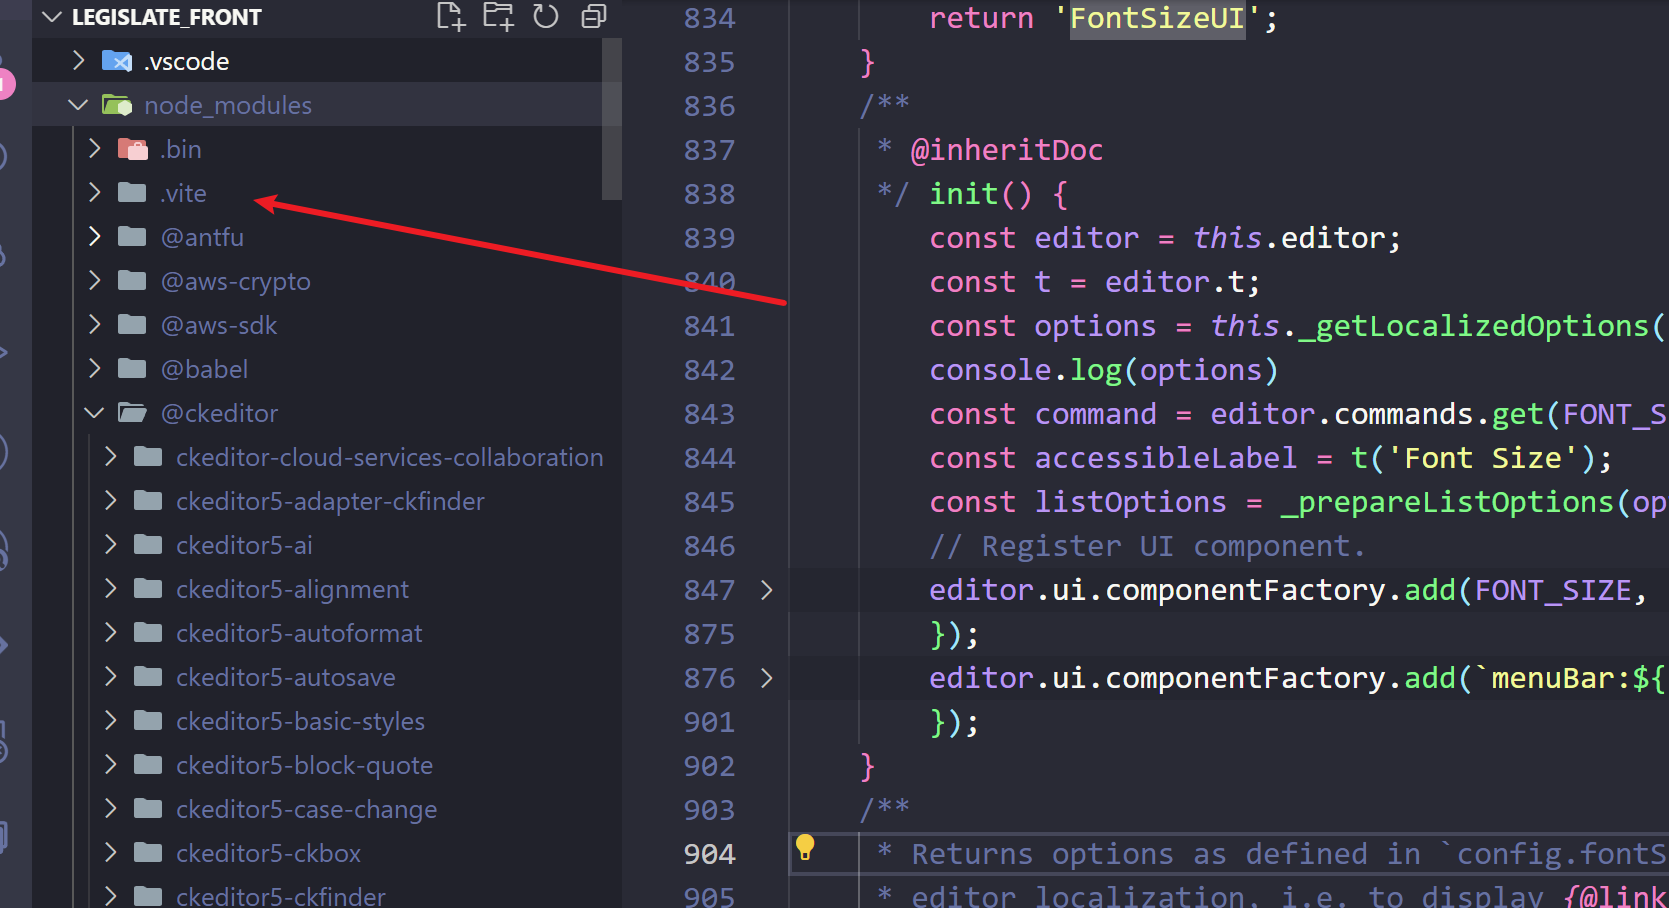Collapse the LEGISLATE_FRONT root section
This screenshot has height=908, width=1669.
(x=53, y=17)
